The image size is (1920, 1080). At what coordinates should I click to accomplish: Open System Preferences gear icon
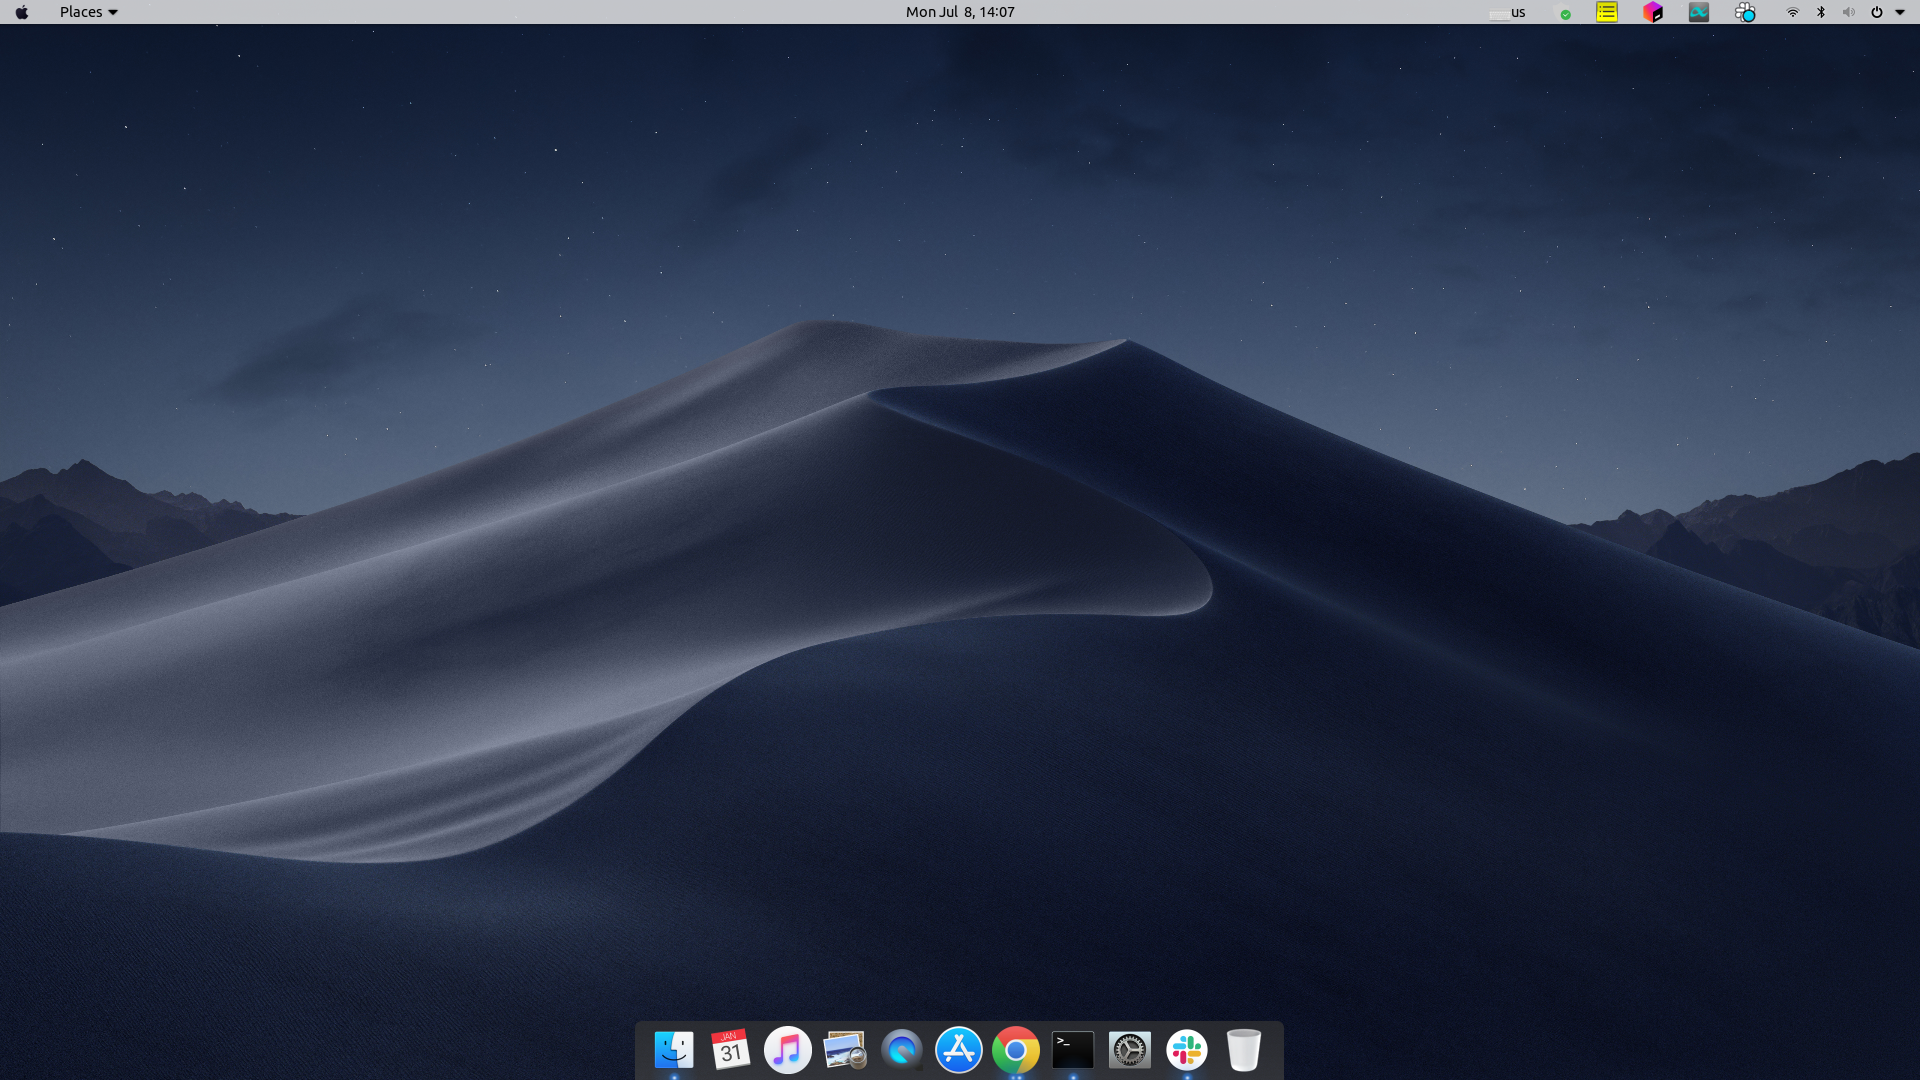[x=1130, y=1050]
